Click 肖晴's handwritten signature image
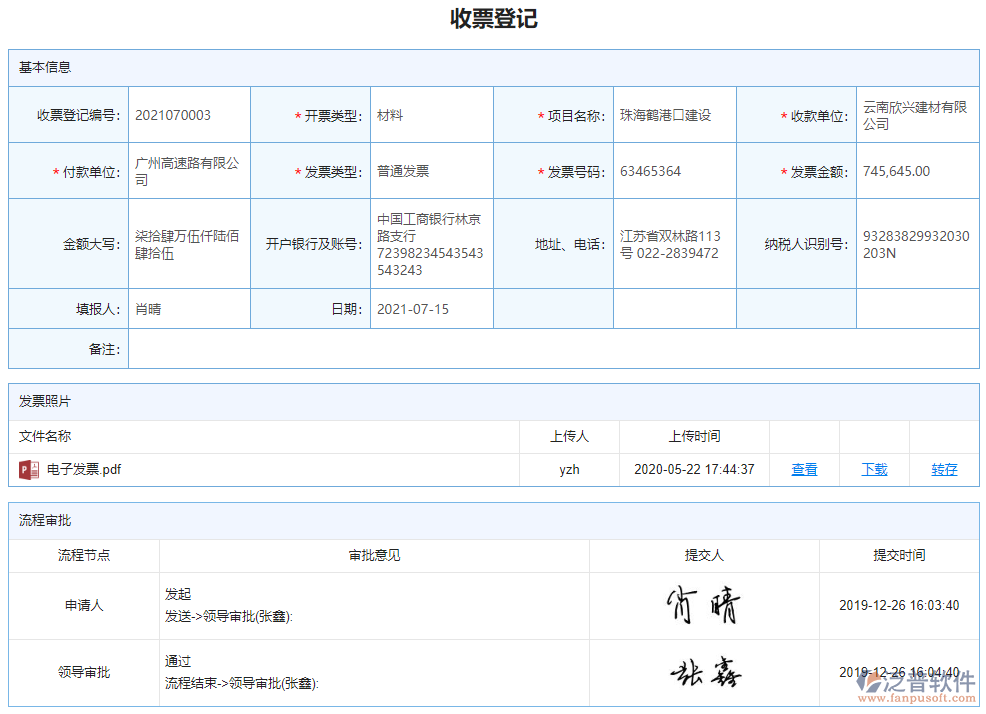Viewport: 986px width, 714px height. pyautogui.click(x=705, y=601)
